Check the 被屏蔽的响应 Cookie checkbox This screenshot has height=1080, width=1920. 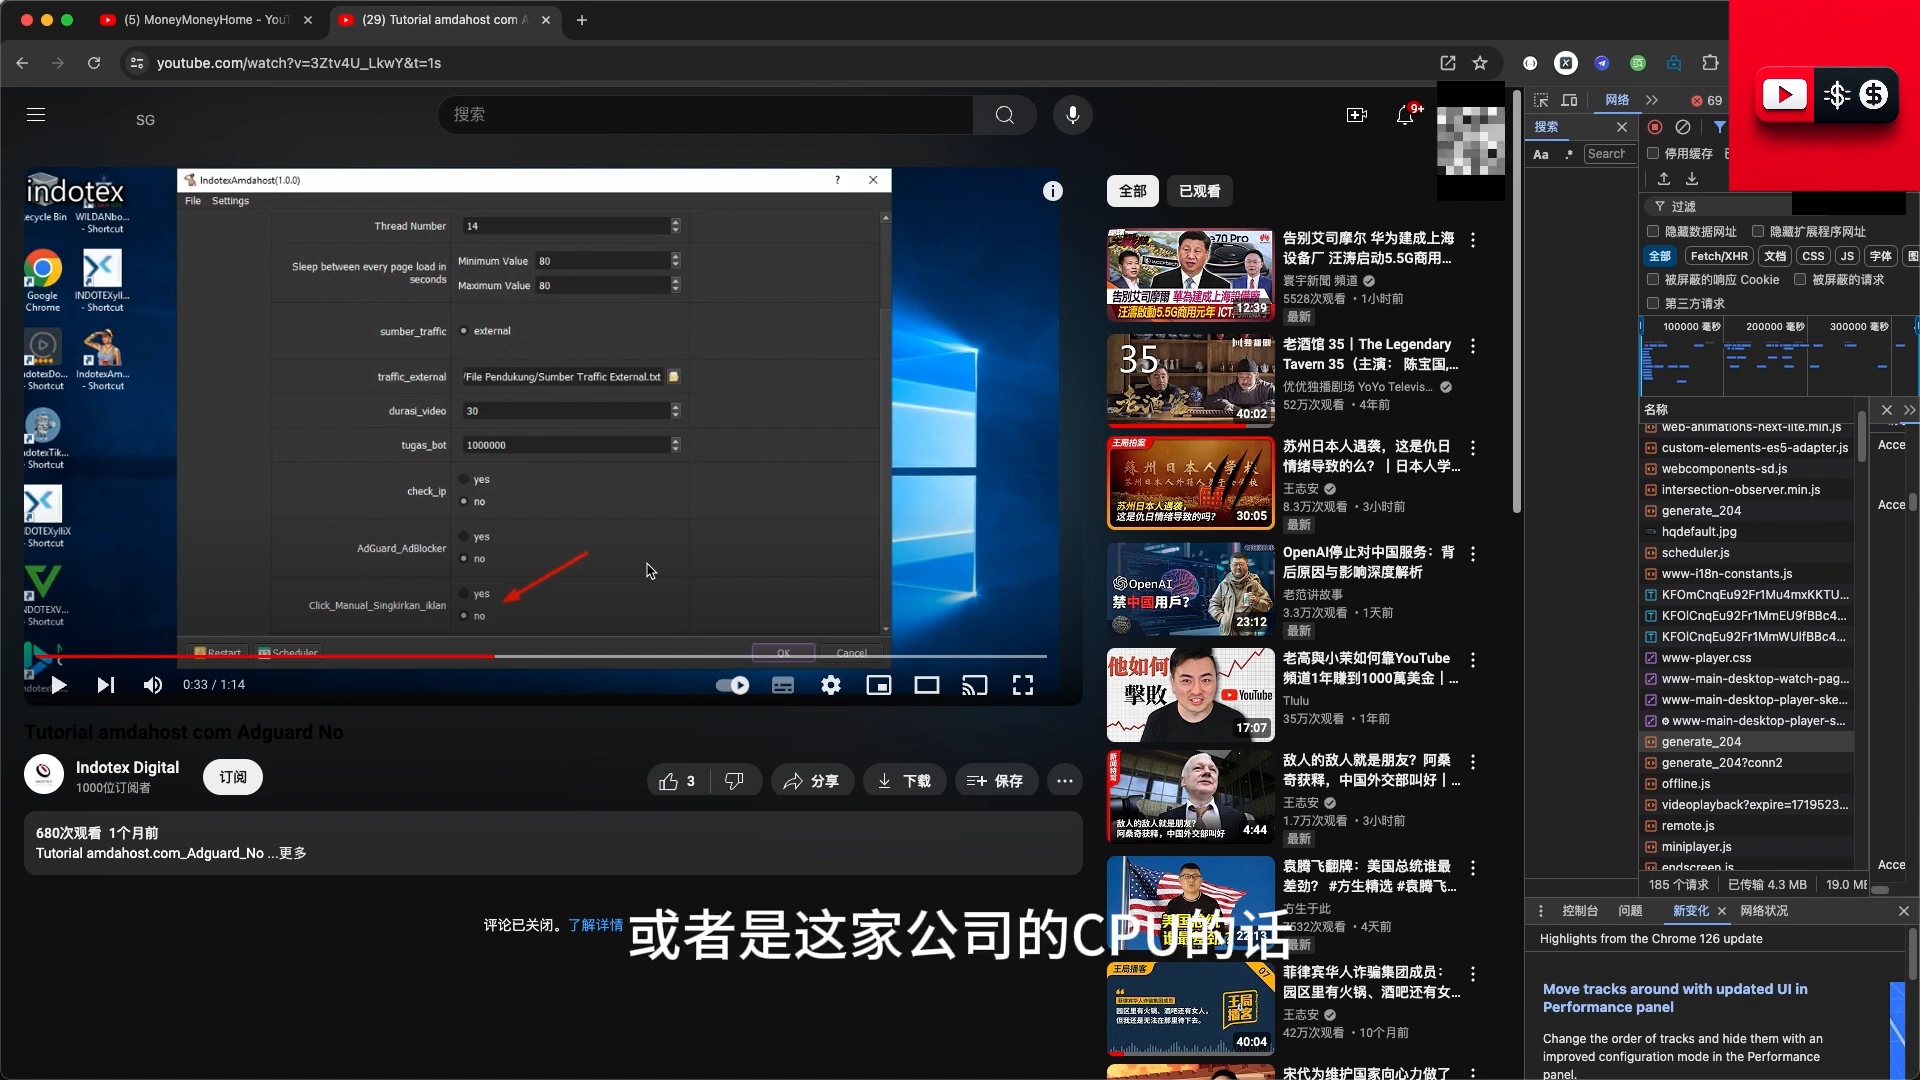1653,280
